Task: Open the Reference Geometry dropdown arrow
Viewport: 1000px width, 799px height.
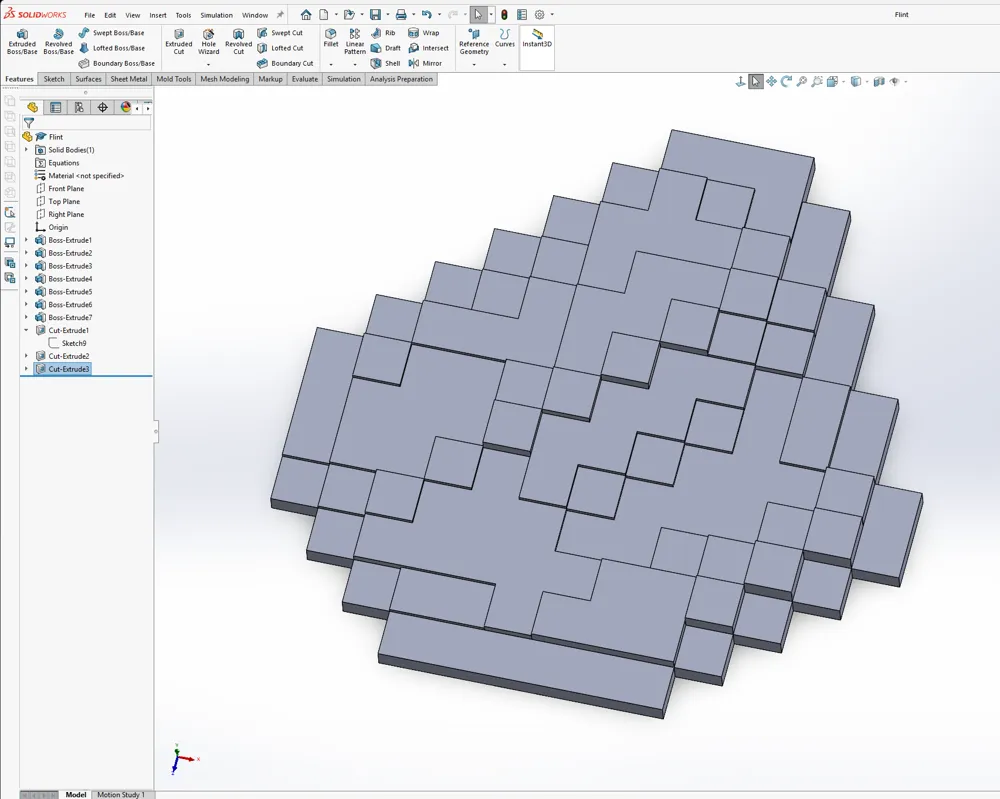Action: click(x=474, y=64)
